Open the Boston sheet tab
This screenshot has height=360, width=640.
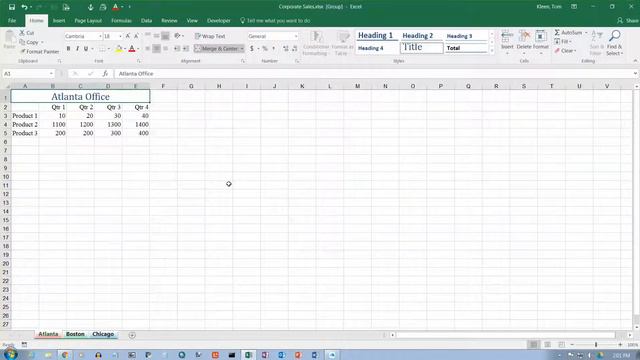[75, 334]
